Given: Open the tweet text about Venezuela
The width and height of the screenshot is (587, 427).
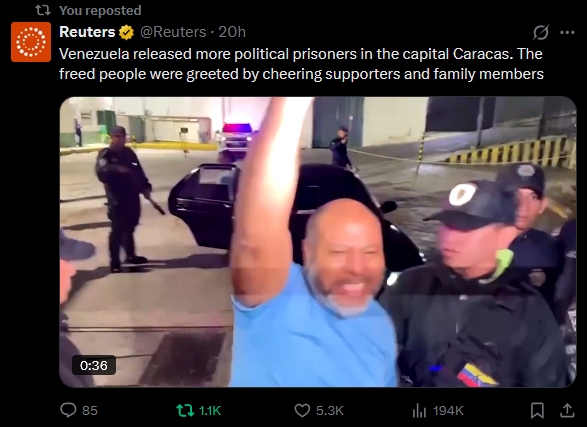Looking at the screenshot, I should click(301, 64).
